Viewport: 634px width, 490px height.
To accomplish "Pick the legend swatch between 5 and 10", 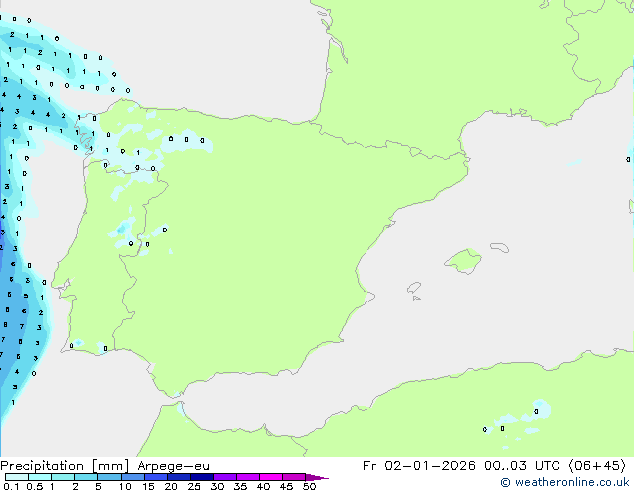I will [x=110, y=477].
